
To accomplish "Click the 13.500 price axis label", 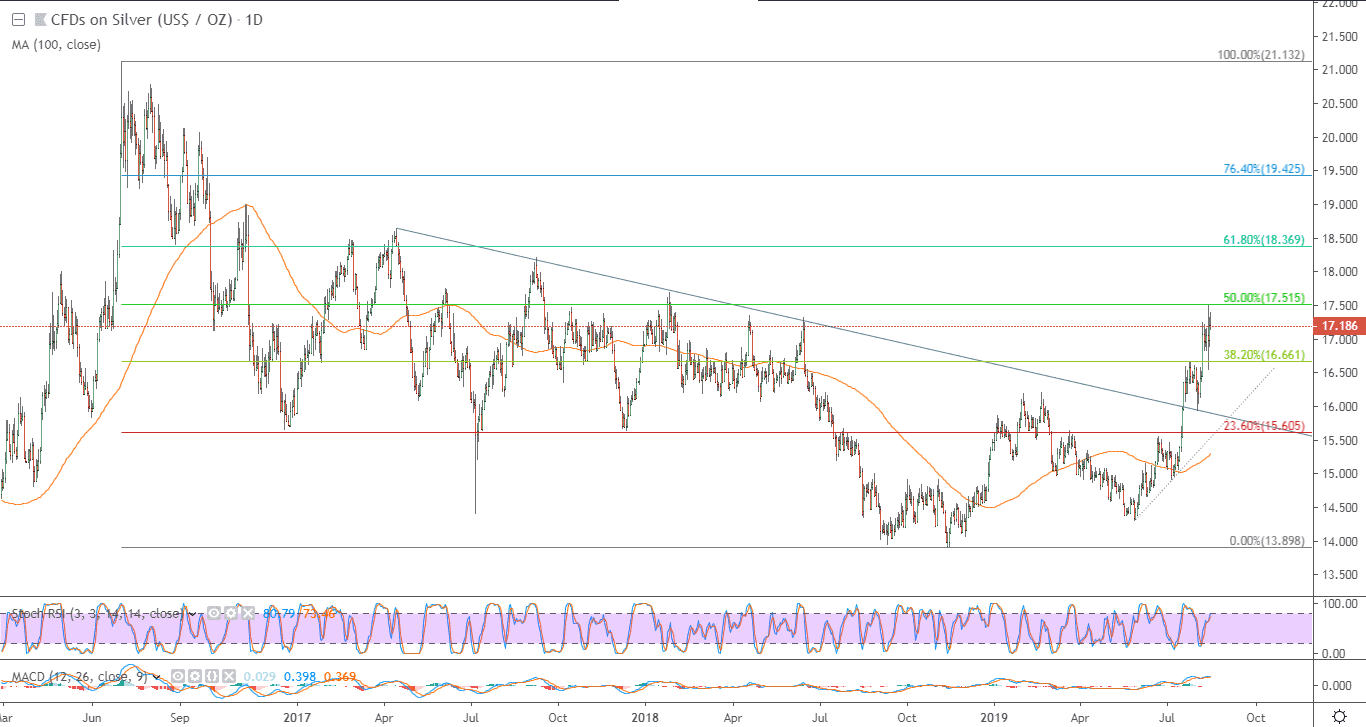I will (1339, 575).
